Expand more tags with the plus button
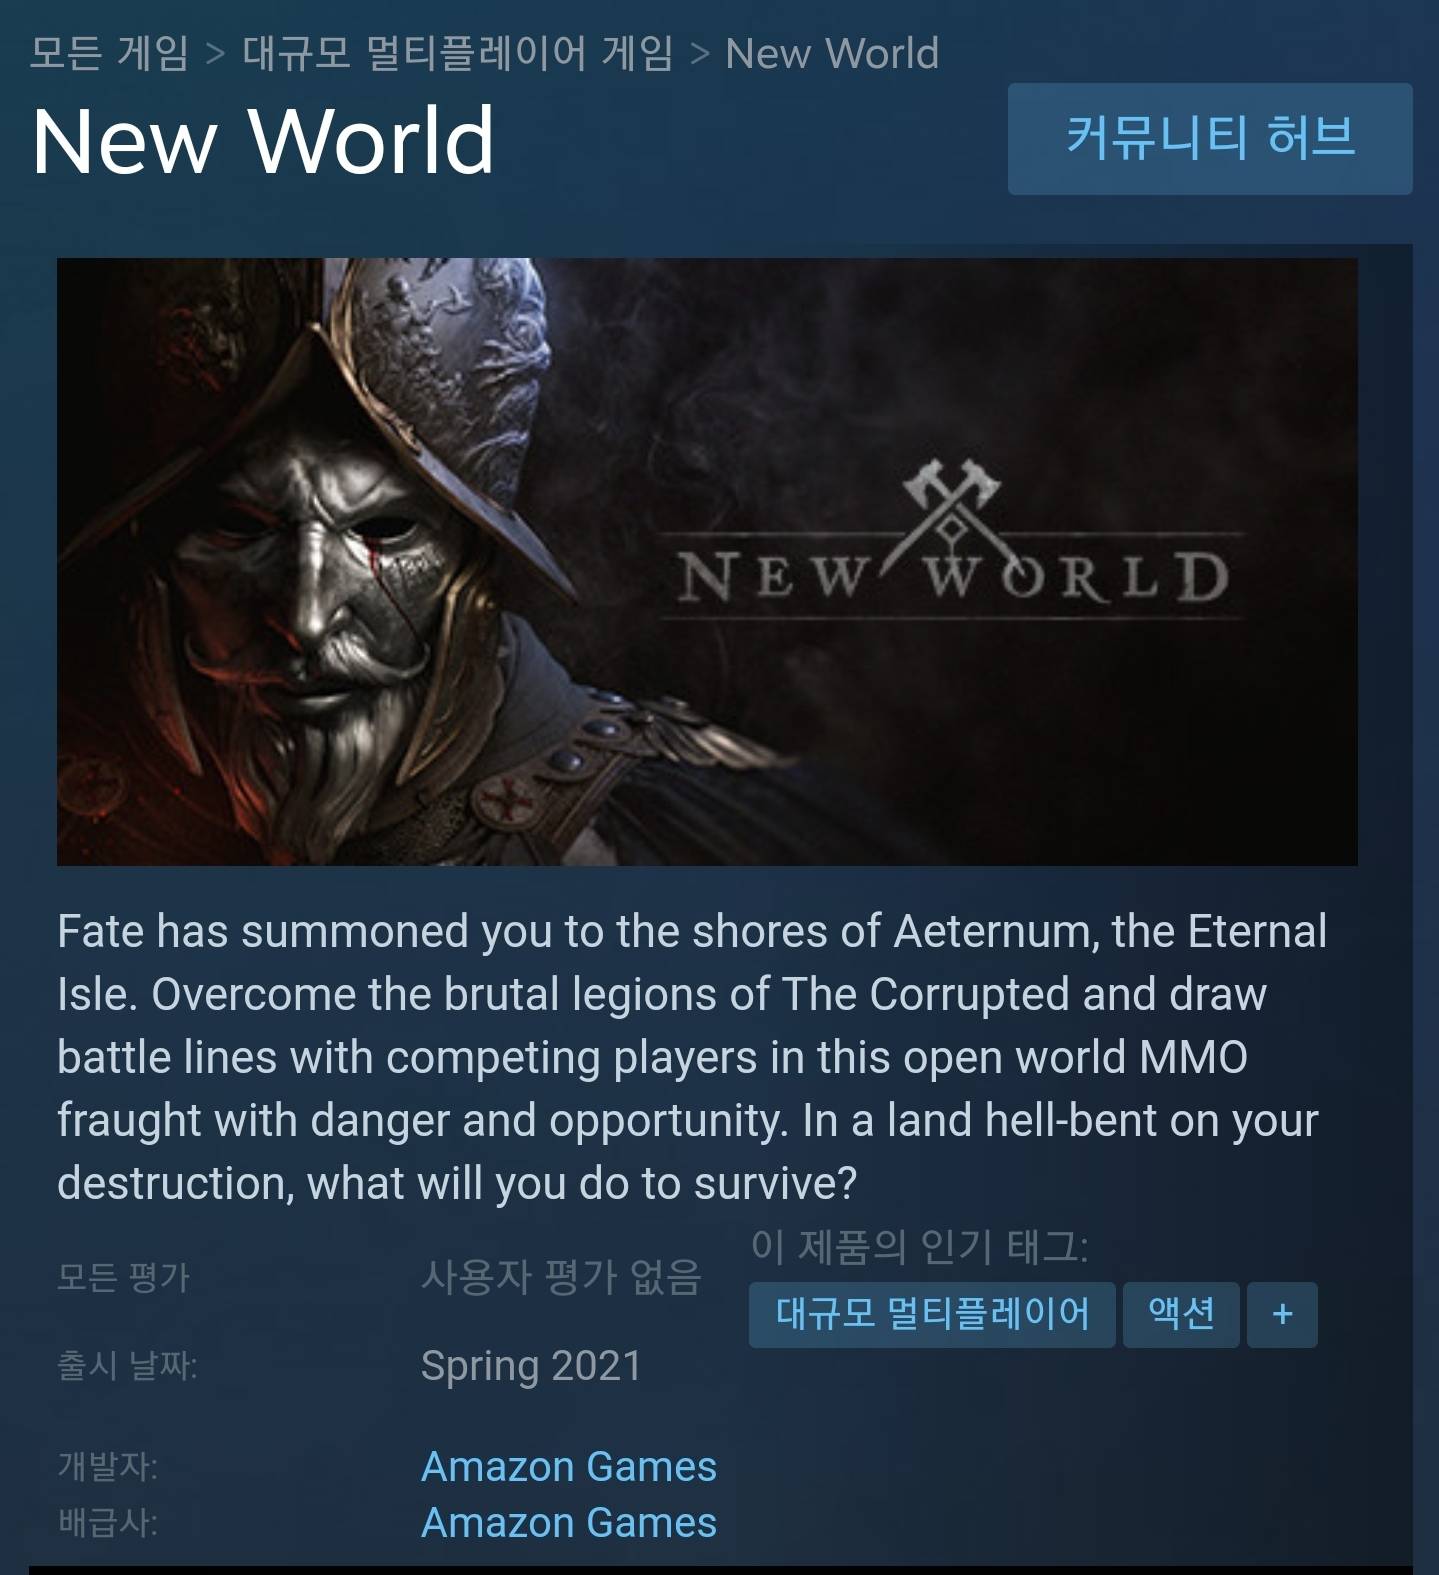 1282,1314
